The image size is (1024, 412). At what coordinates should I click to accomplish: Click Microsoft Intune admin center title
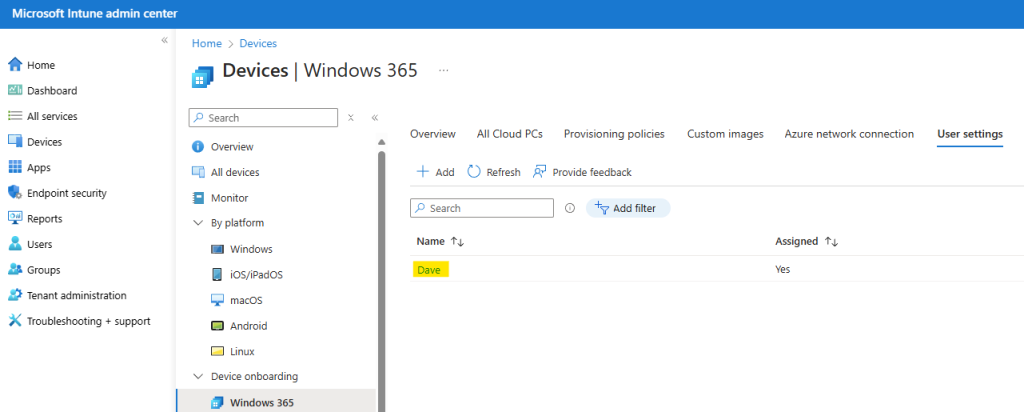coord(95,14)
